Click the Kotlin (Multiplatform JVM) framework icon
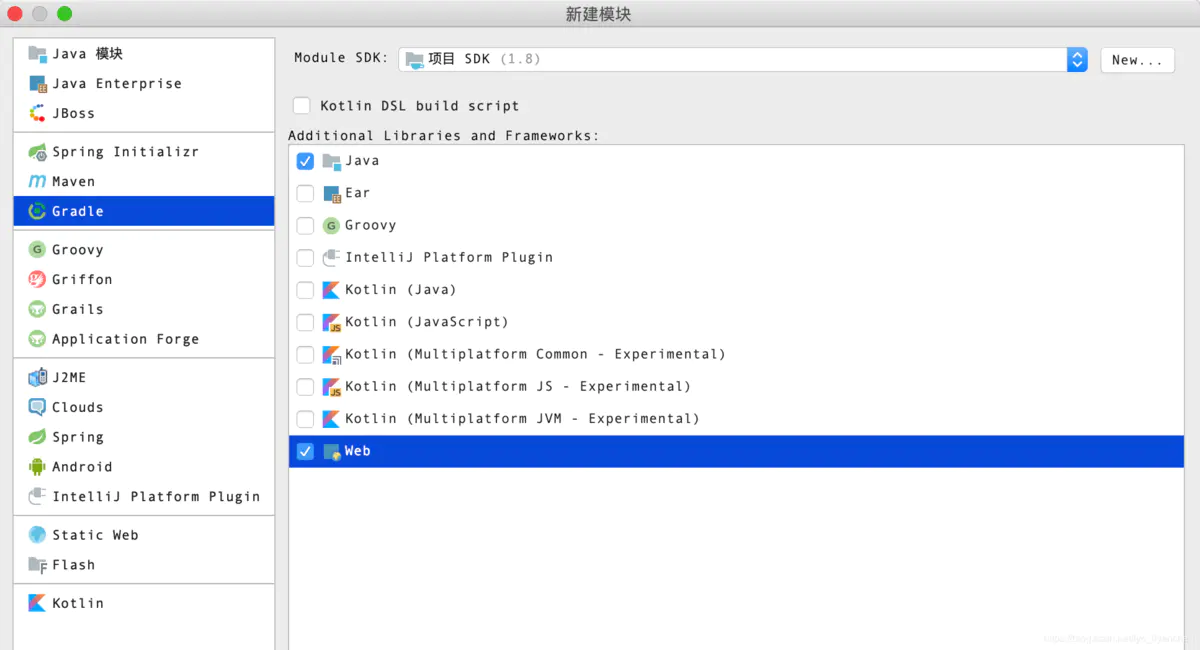The width and height of the screenshot is (1200, 650). [x=332, y=419]
